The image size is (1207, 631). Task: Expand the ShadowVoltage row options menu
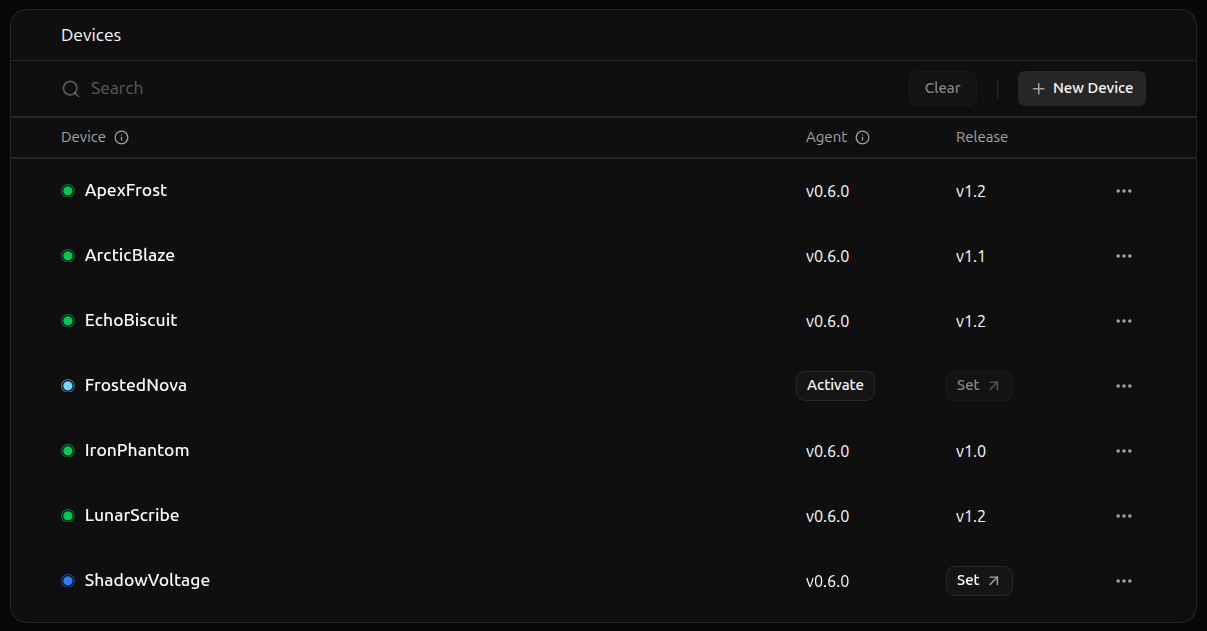(1124, 581)
